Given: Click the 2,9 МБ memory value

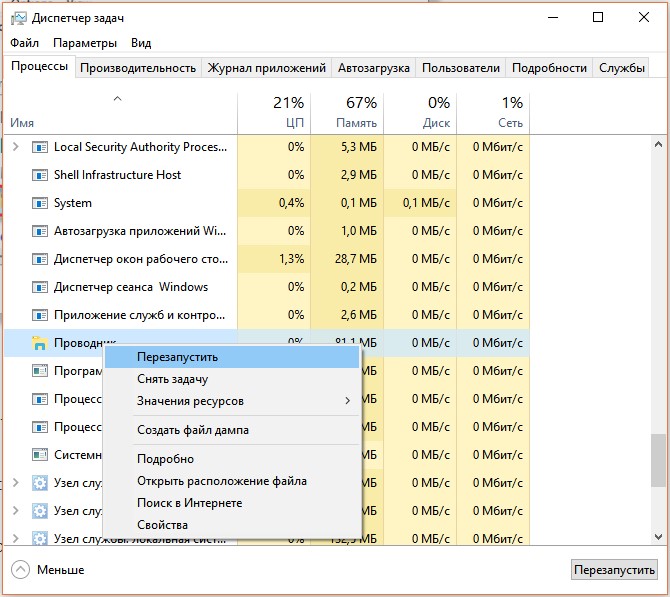Looking at the screenshot, I should click(x=359, y=175).
